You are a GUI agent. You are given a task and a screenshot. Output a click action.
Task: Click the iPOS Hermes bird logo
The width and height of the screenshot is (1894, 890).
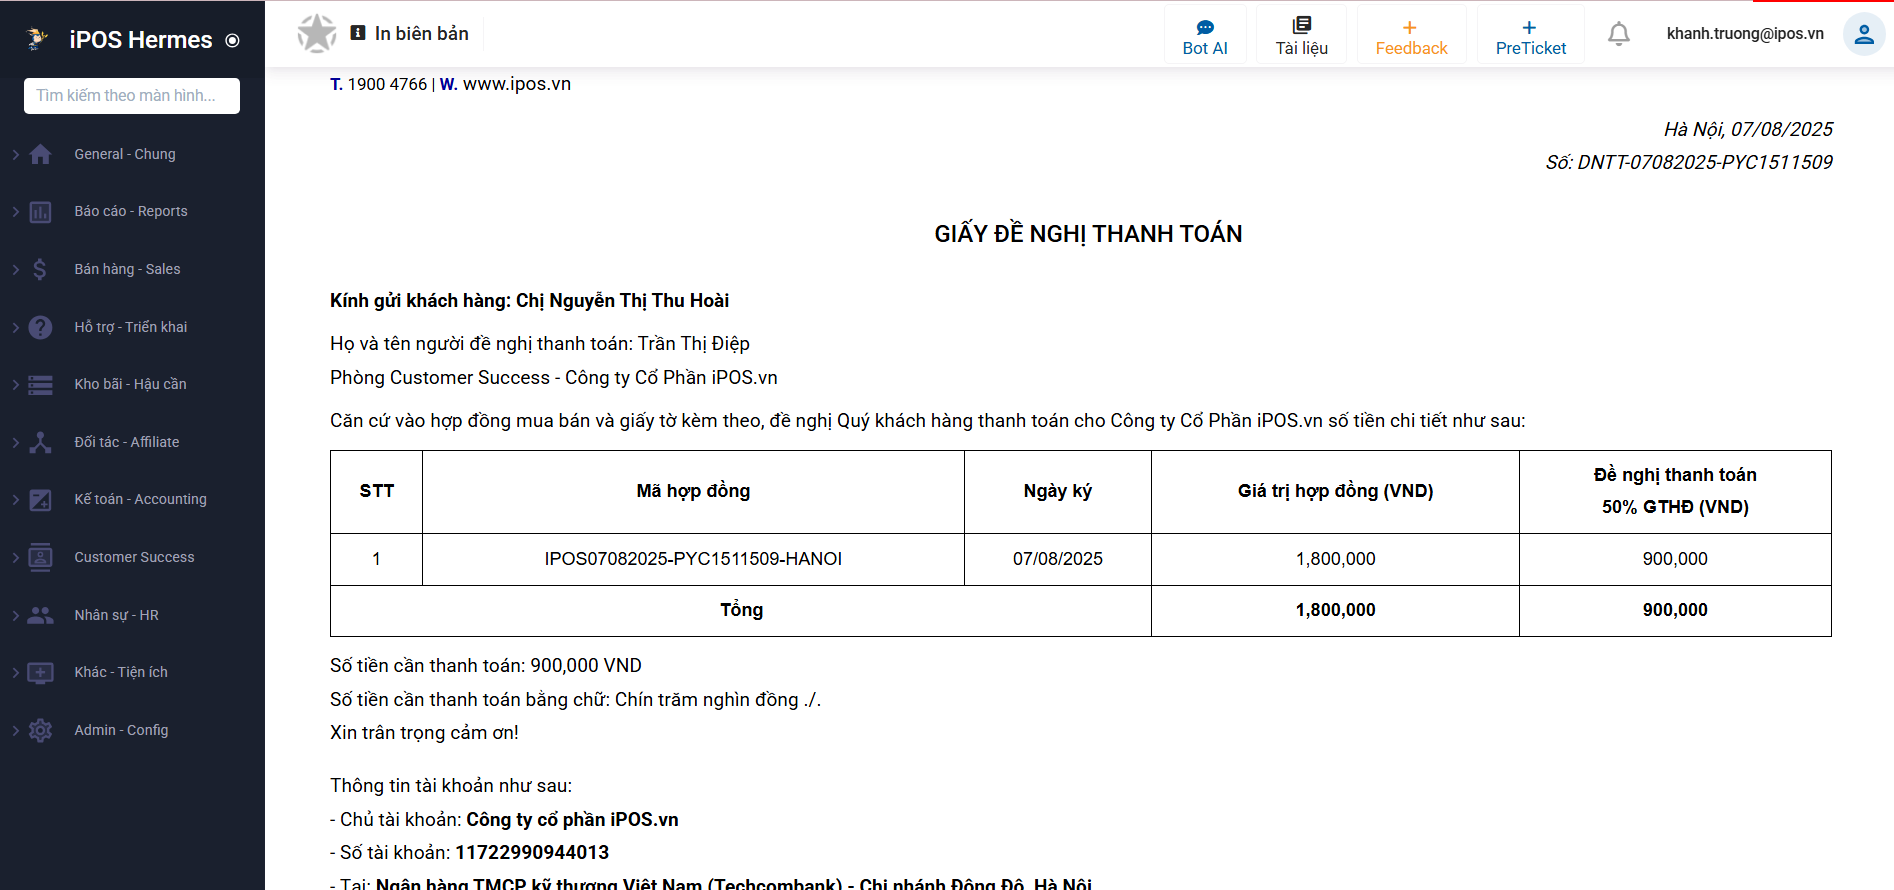(x=38, y=39)
